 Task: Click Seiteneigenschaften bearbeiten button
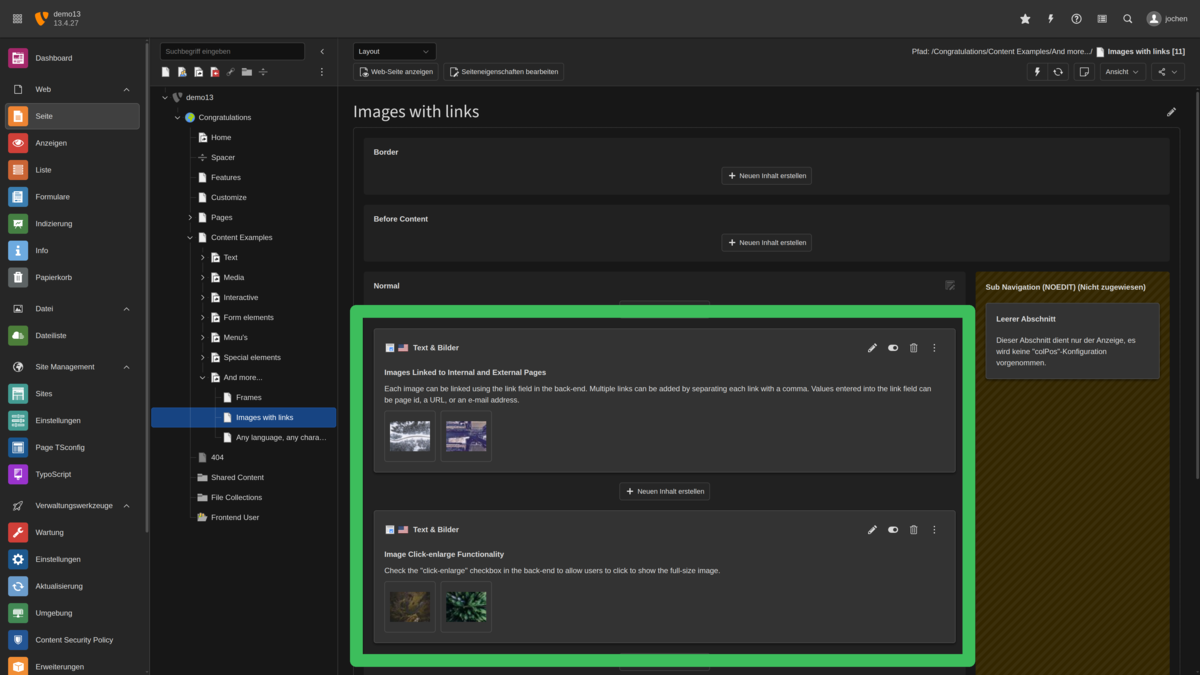click(x=503, y=72)
